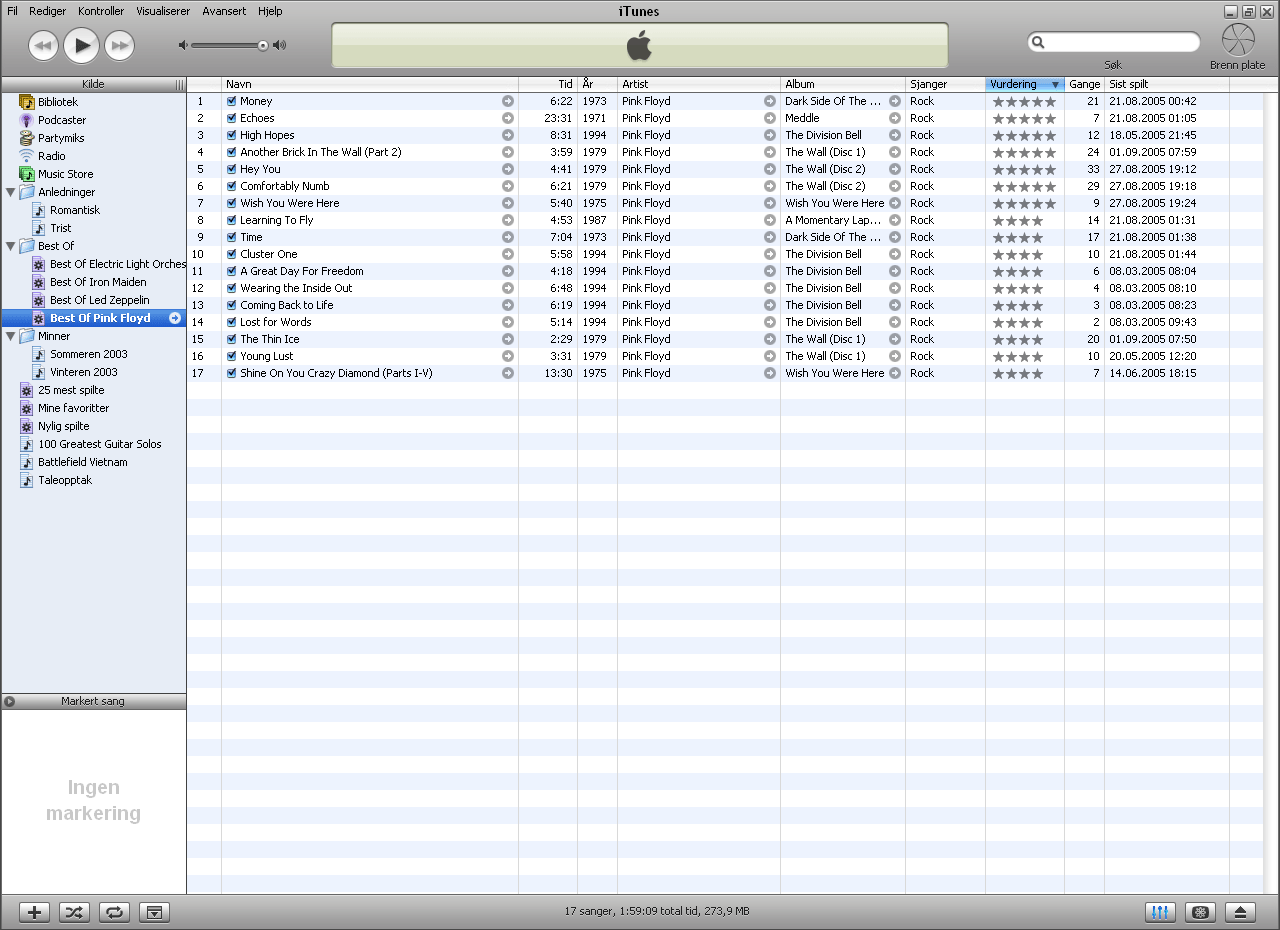Select the Romantisk playlist
Screen dimensions: 1280x930
tap(75, 210)
